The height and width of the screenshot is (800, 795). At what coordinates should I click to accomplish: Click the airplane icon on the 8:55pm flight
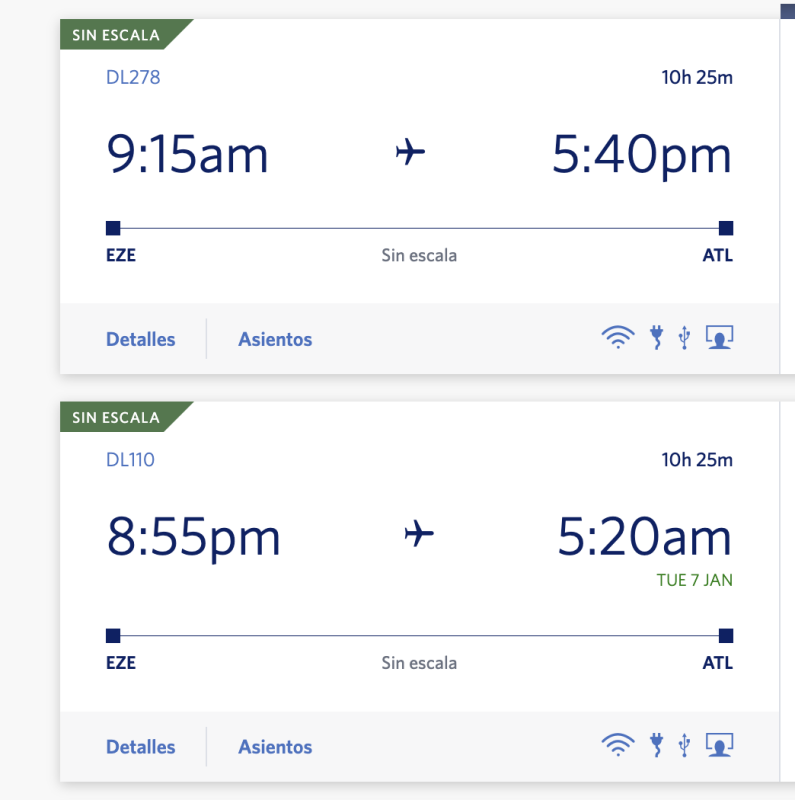click(x=419, y=534)
